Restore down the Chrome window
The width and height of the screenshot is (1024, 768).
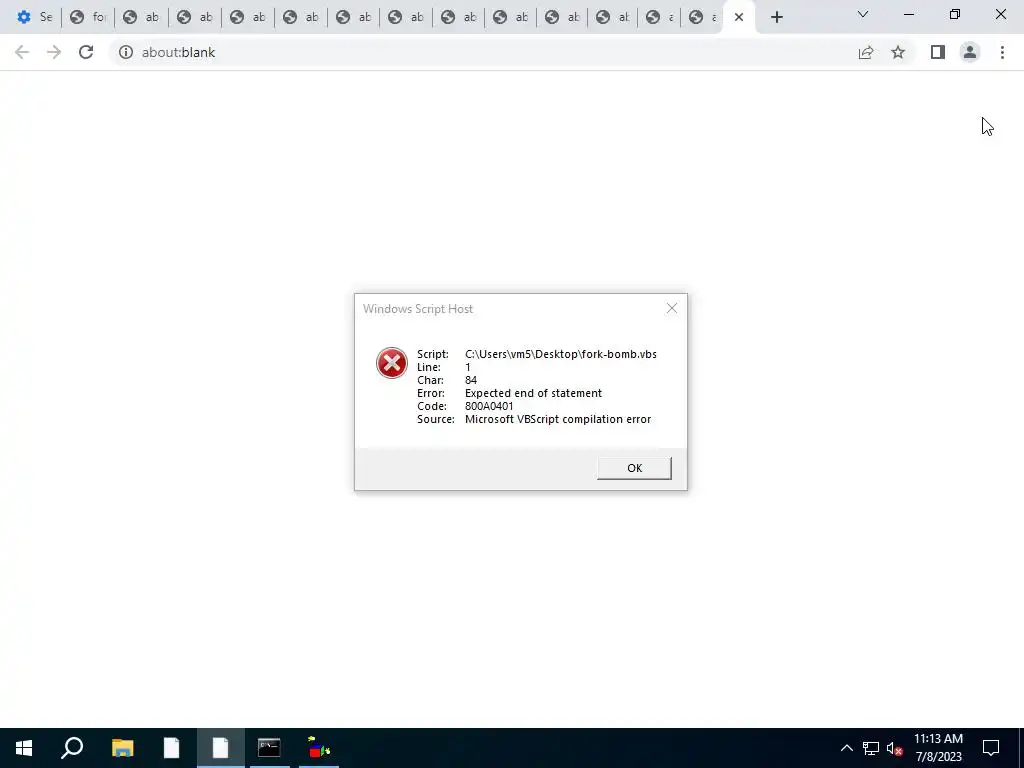955,14
